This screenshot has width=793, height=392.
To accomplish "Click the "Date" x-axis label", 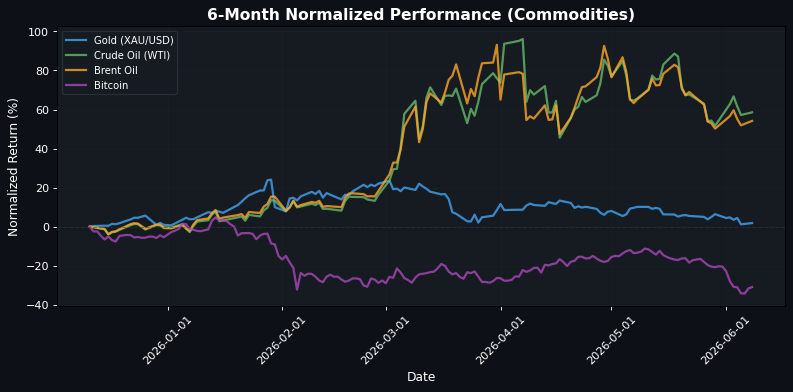I will [x=421, y=377].
